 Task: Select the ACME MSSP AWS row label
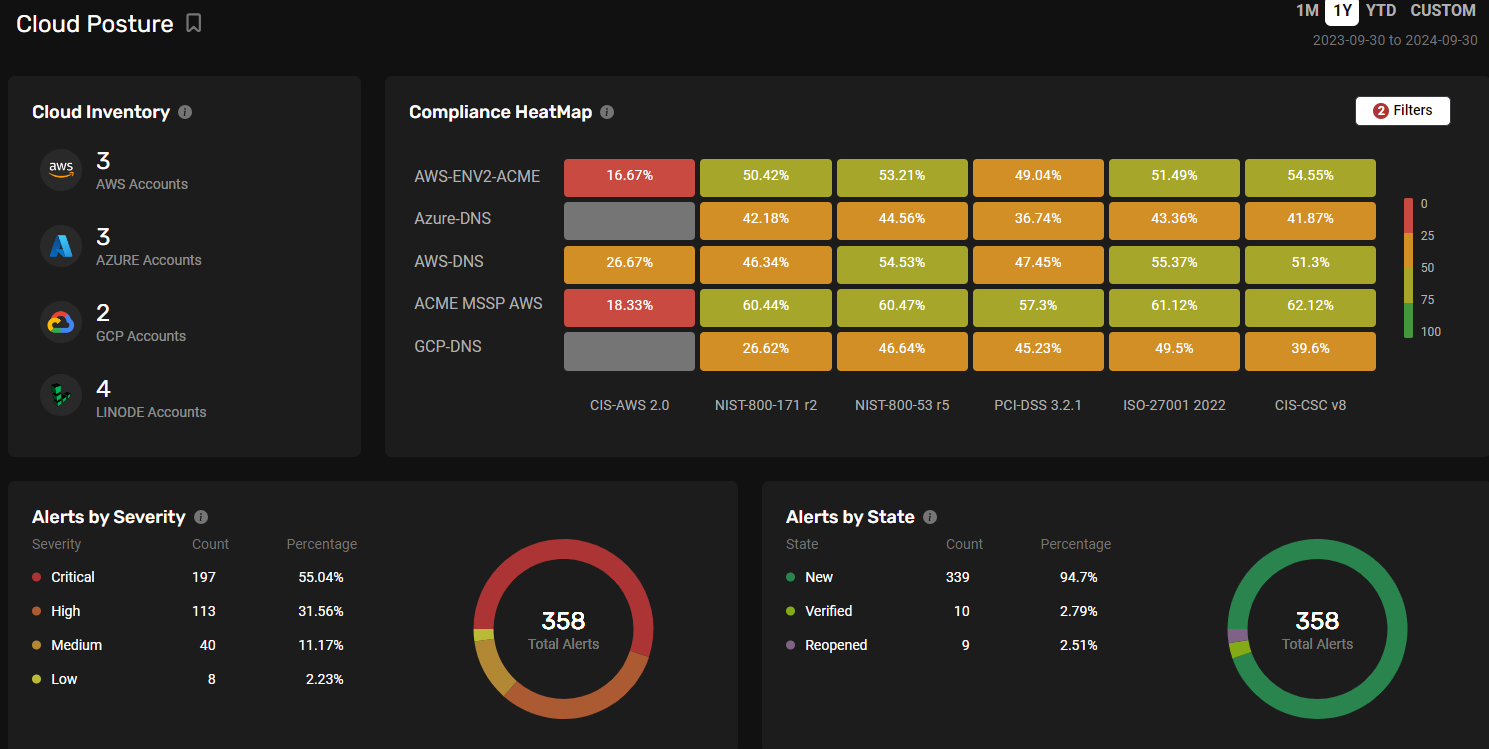(x=478, y=303)
